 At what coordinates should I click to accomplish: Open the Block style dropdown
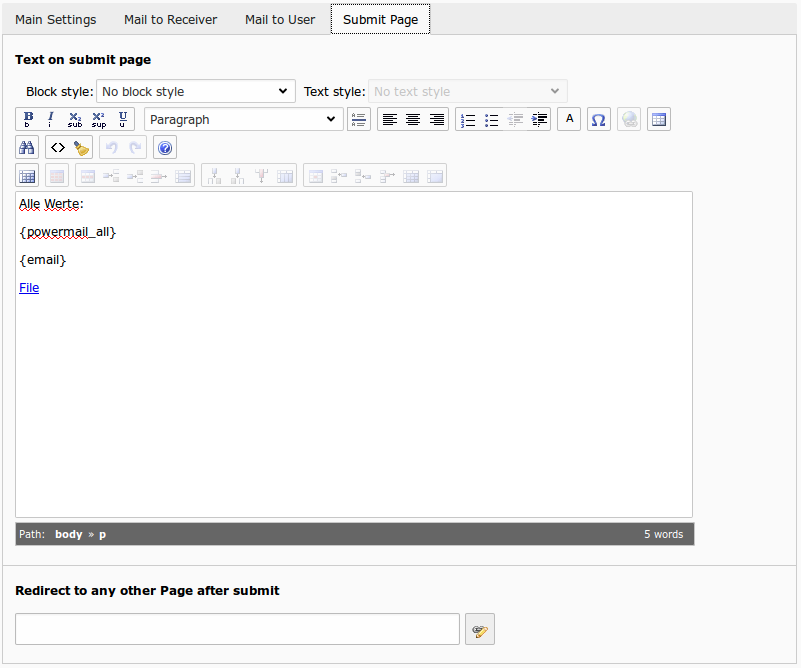(196, 92)
